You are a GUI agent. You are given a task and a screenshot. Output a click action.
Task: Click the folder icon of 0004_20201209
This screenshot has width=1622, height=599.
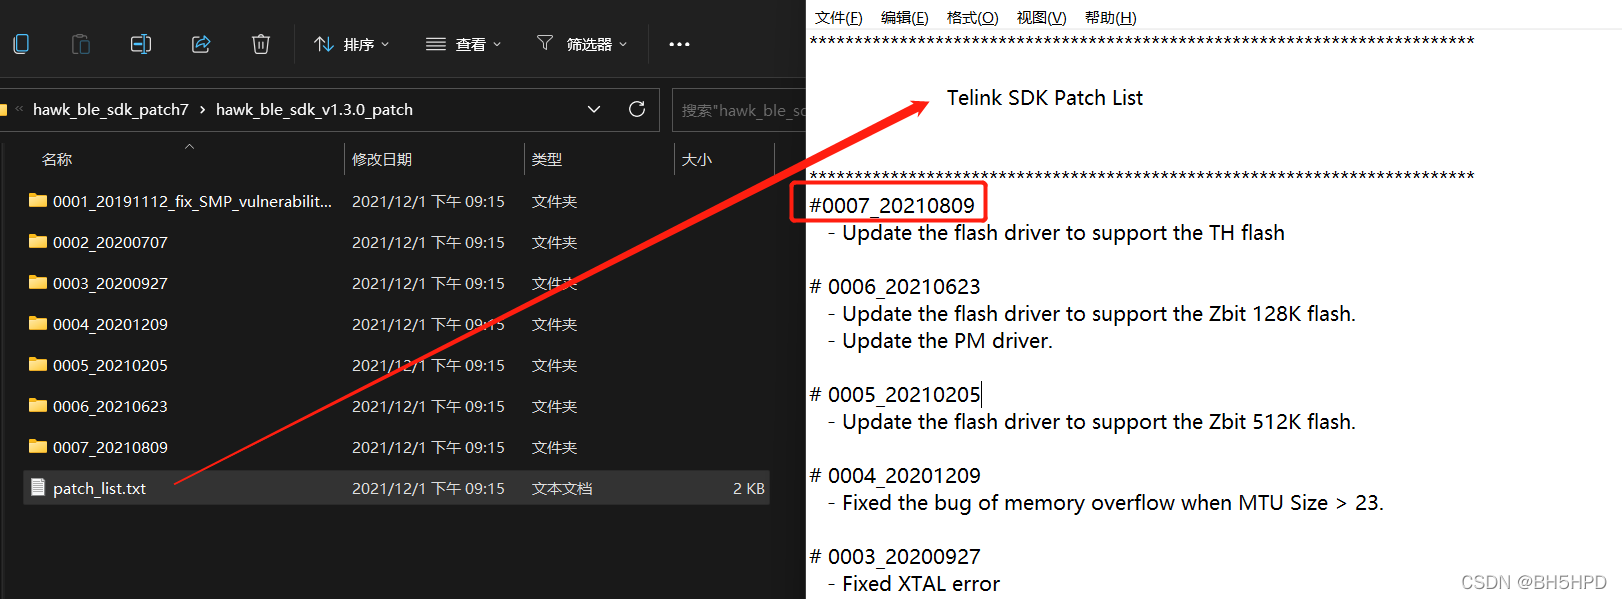[x=38, y=323]
